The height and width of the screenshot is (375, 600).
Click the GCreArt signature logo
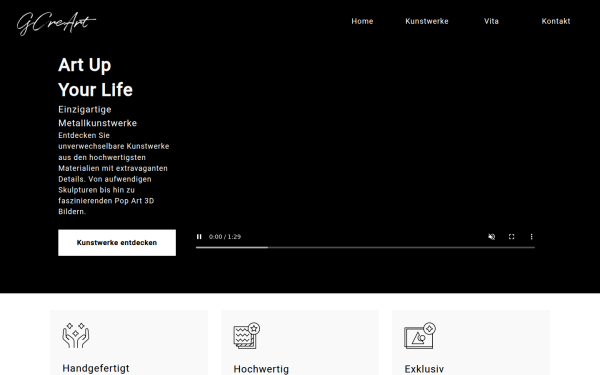coord(56,24)
